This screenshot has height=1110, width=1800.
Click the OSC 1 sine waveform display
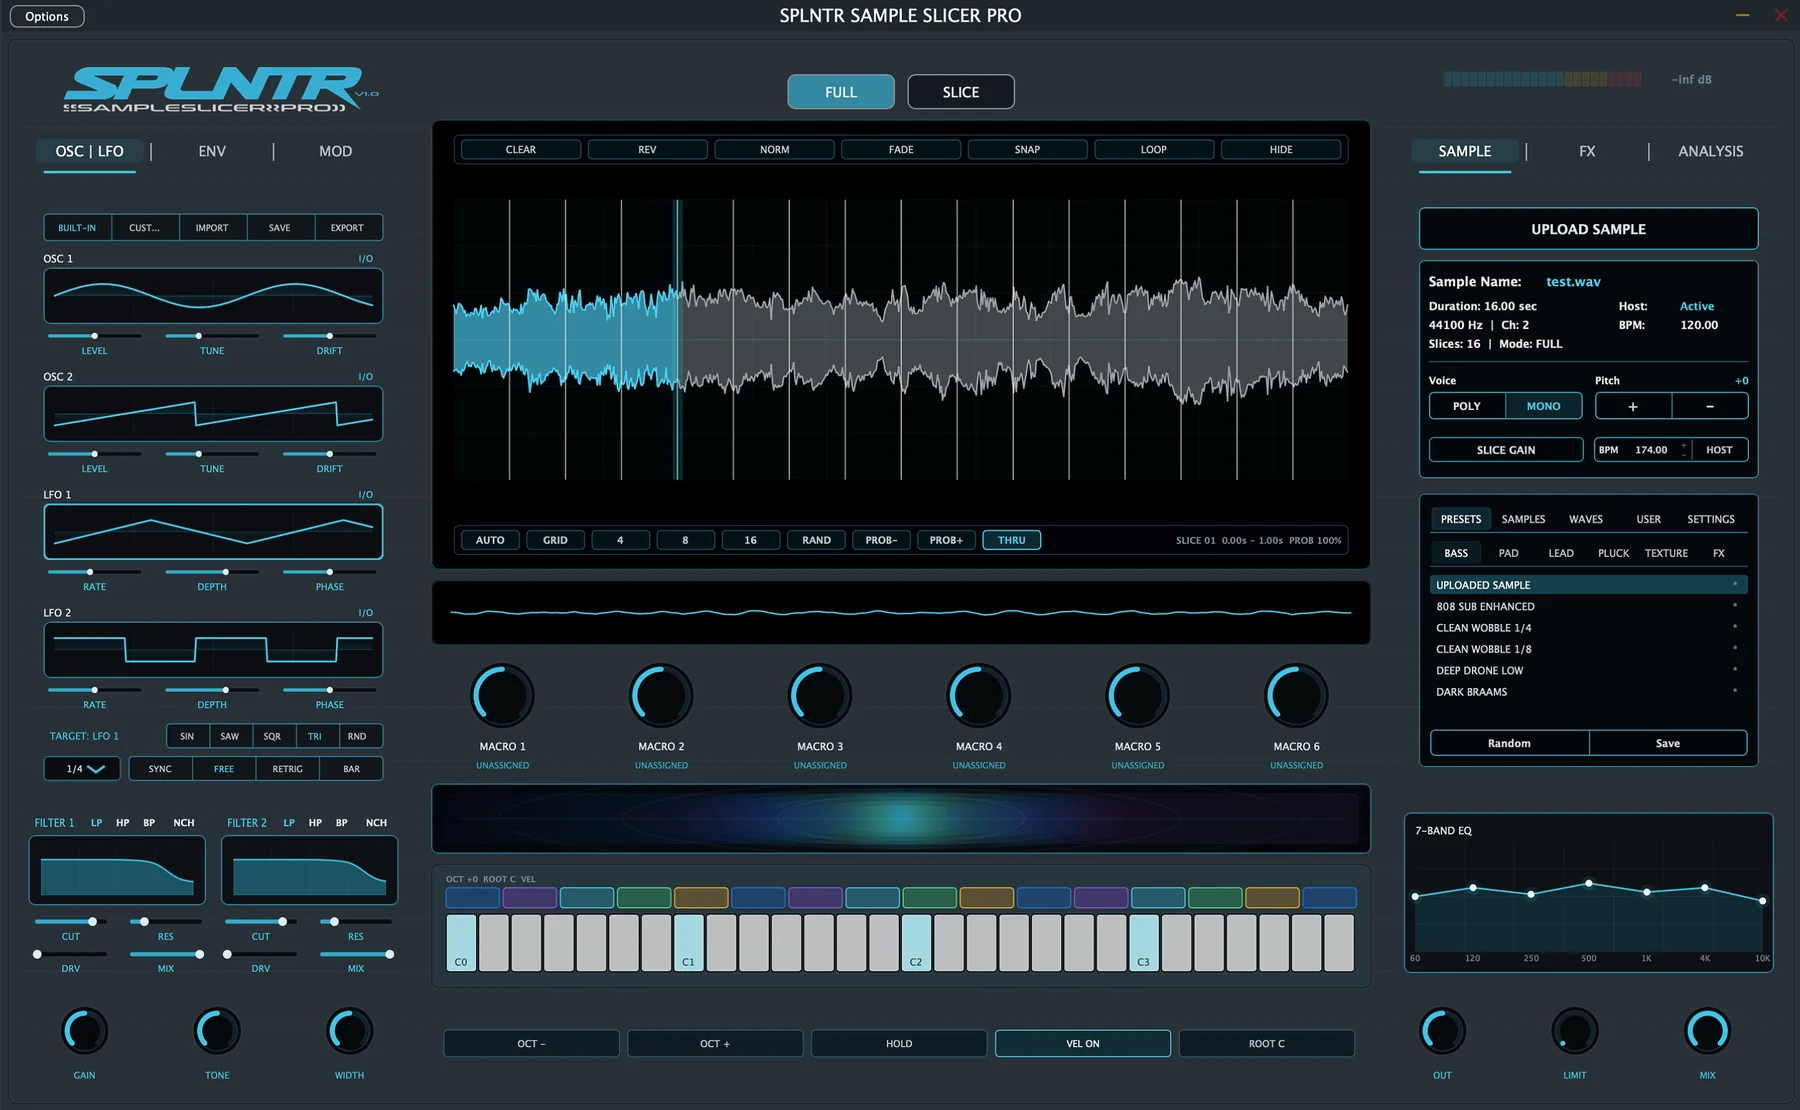click(213, 296)
